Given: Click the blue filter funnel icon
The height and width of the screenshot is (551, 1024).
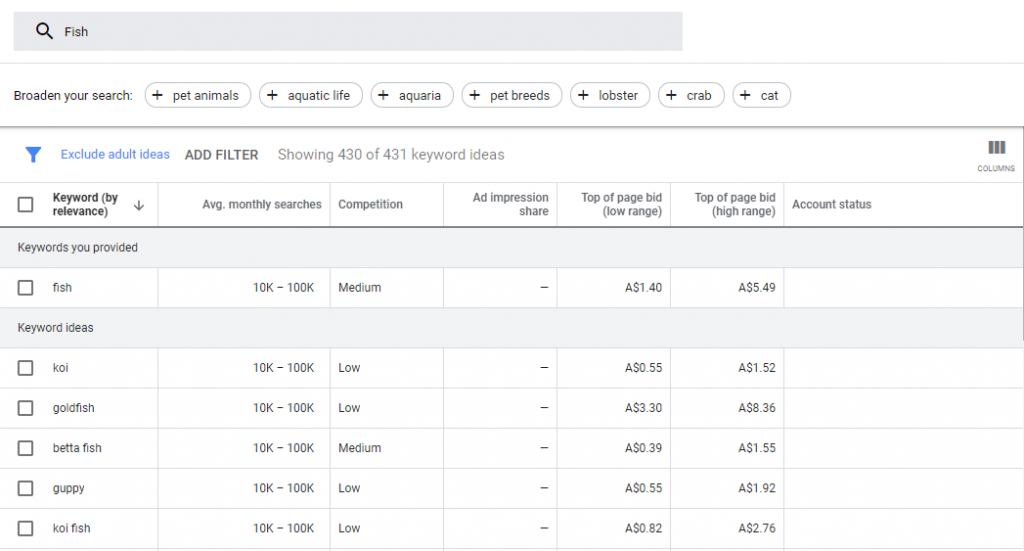Looking at the screenshot, I should [x=33, y=155].
